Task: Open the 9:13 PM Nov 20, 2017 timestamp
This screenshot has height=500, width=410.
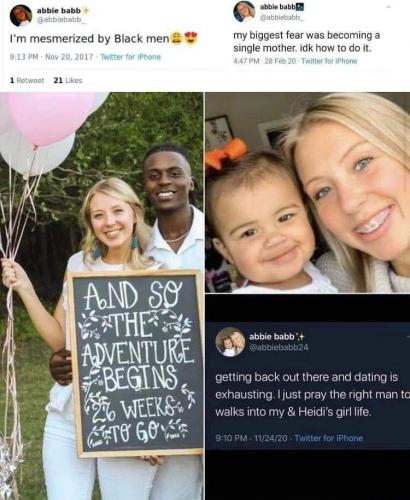Action: (x=51, y=57)
